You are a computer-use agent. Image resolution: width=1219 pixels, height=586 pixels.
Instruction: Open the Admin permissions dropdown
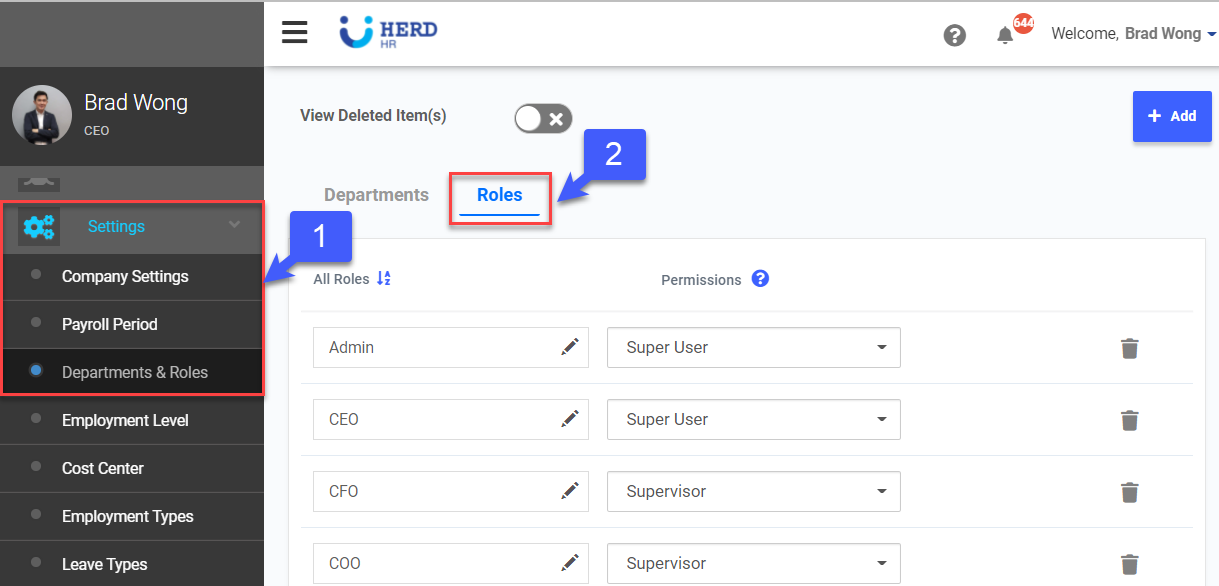point(753,348)
